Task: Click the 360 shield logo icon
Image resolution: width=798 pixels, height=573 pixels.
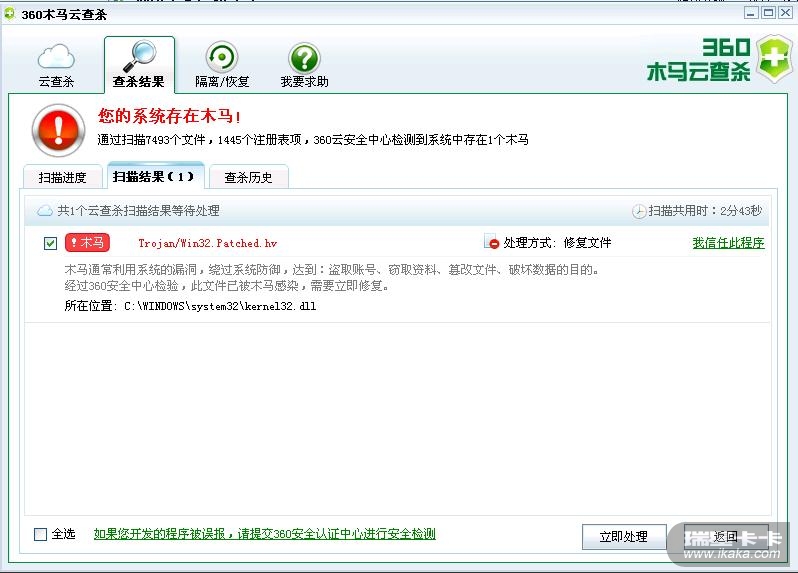Action: [773, 59]
